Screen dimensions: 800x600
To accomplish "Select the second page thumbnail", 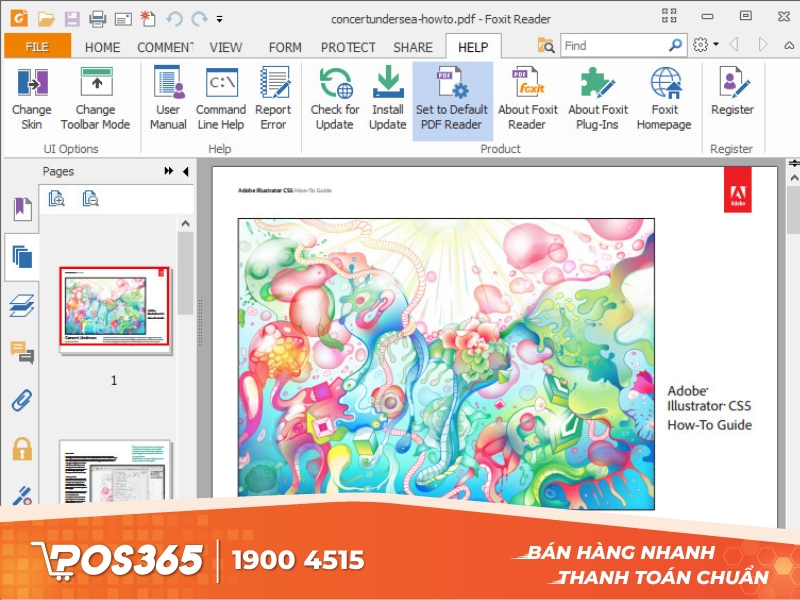I will coord(115,469).
